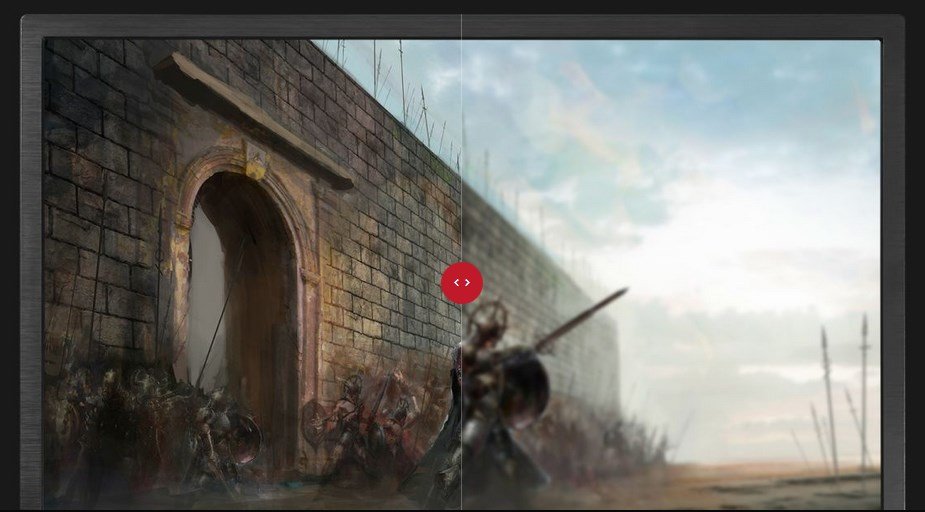Click the red comparison slider handle
Viewport: 925px width, 512px height.
(x=462, y=283)
